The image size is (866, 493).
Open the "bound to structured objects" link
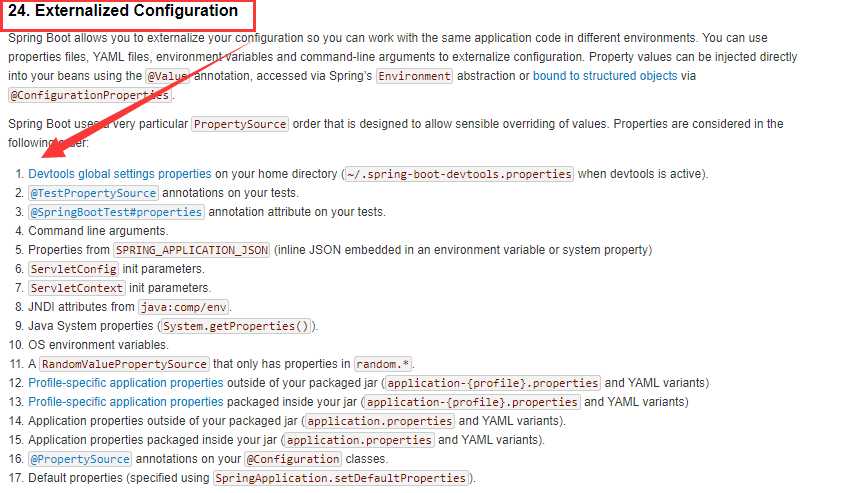coord(604,76)
